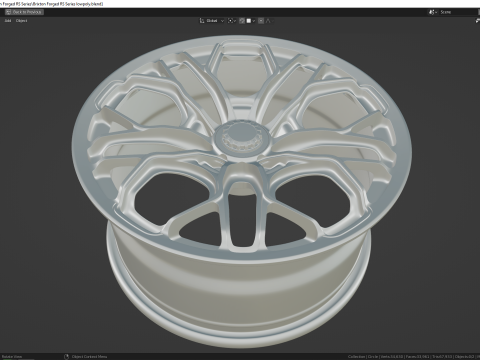Open the proportional editing falloff dropdown
The height and width of the screenshot is (360, 480).
[x=269, y=21]
